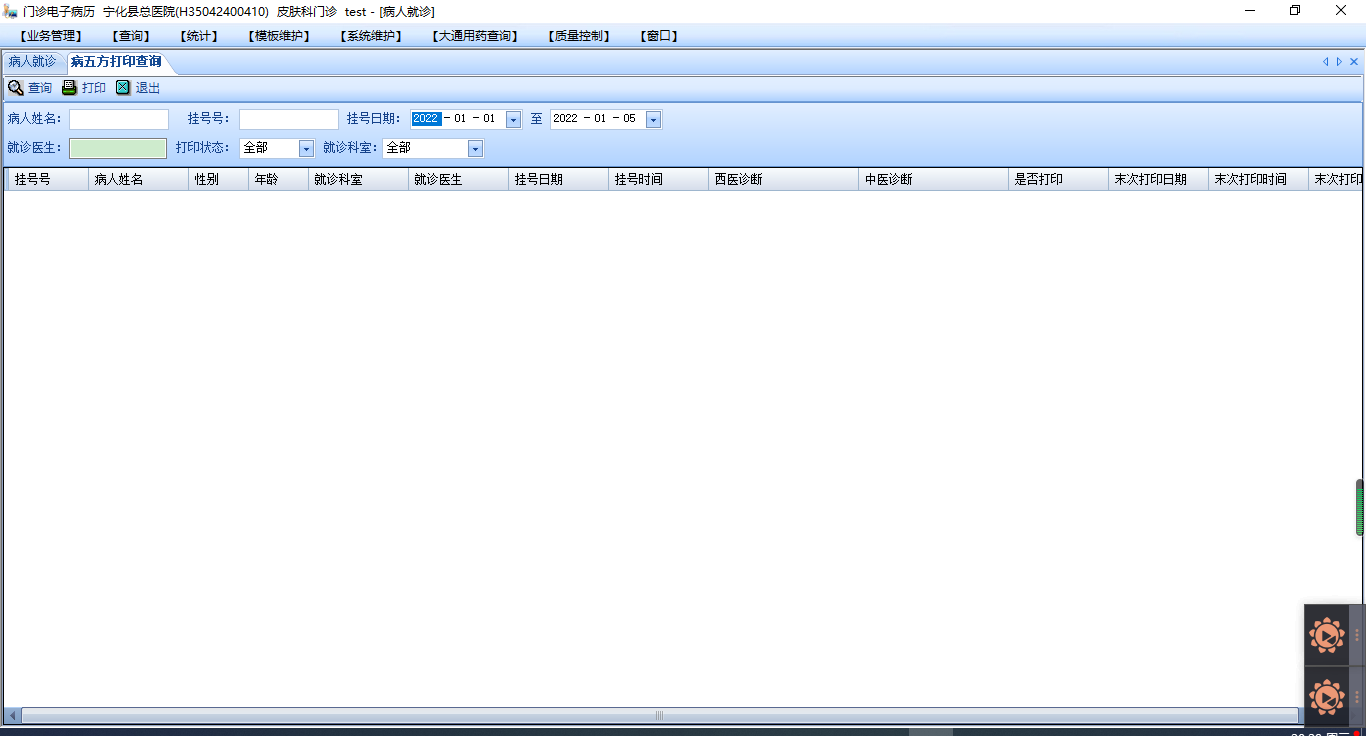Click the horizontal scrollbar thumb
The image size is (1366, 736).
click(x=660, y=716)
